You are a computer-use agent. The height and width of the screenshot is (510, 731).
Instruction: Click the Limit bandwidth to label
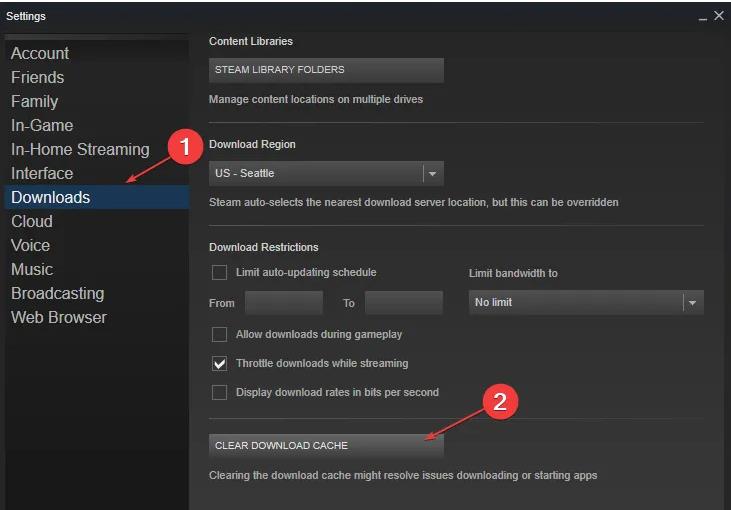(513, 273)
